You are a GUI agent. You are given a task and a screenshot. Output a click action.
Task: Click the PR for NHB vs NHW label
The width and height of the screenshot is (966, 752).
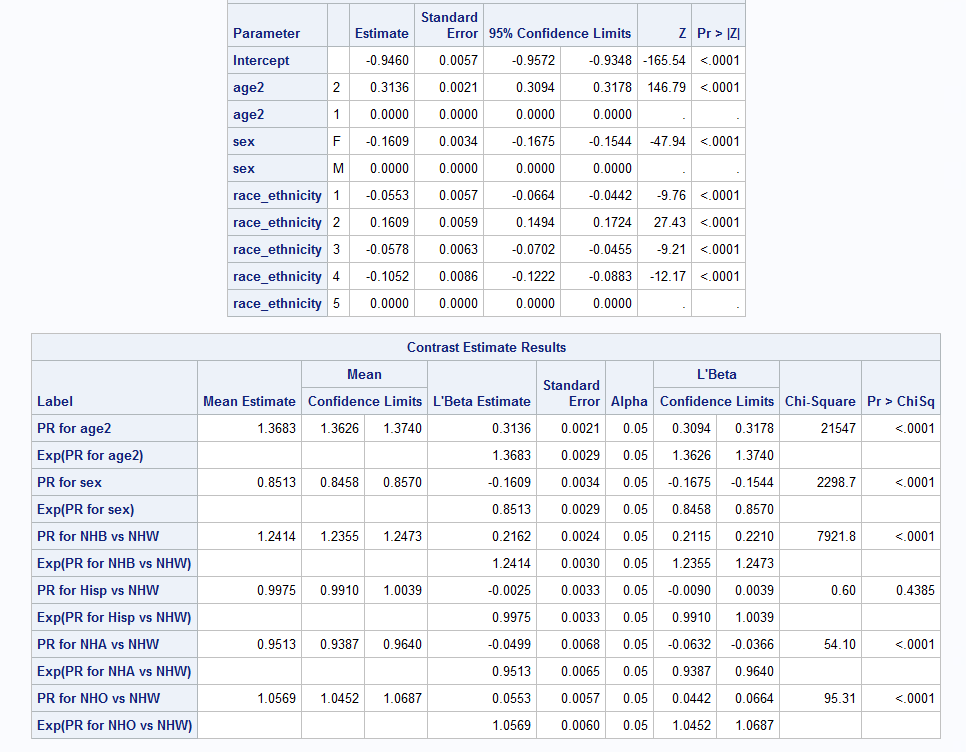[98, 536]
